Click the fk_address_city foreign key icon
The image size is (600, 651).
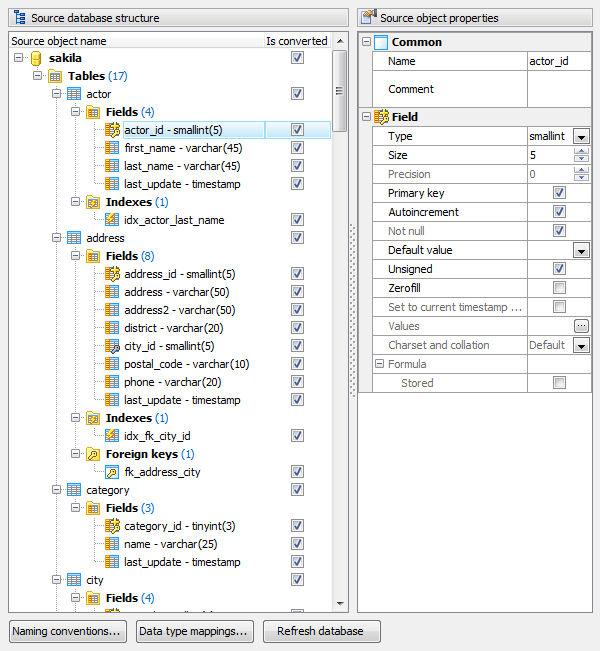click(112, 472)
